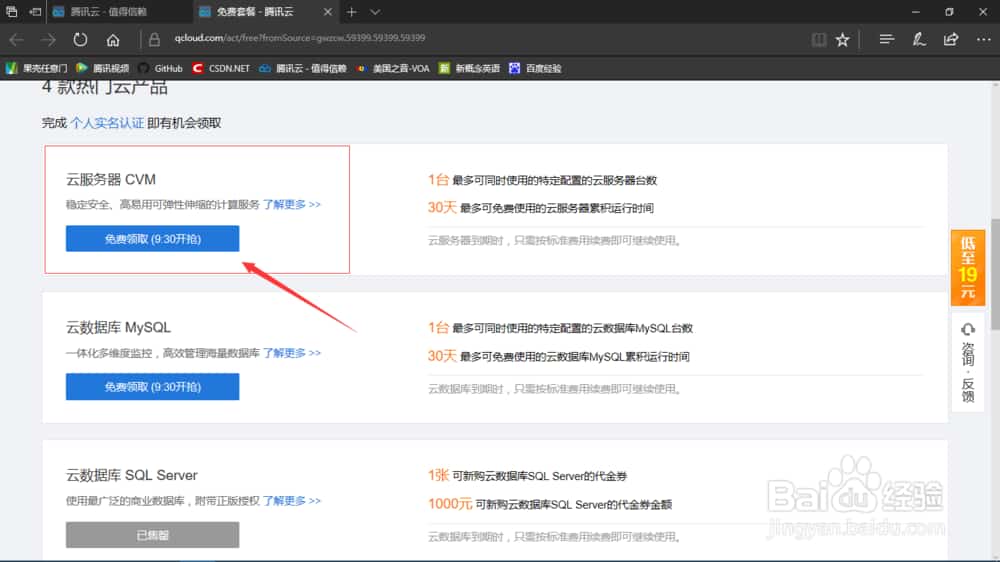Open the GitHub bookmark
Viewport: 1000px width, 562px height.
[160, 69]
